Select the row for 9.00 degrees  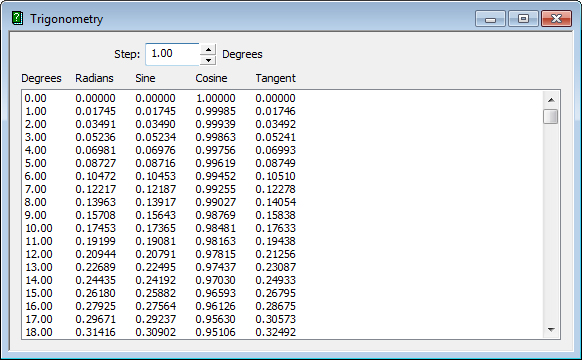tap(282, 215)
